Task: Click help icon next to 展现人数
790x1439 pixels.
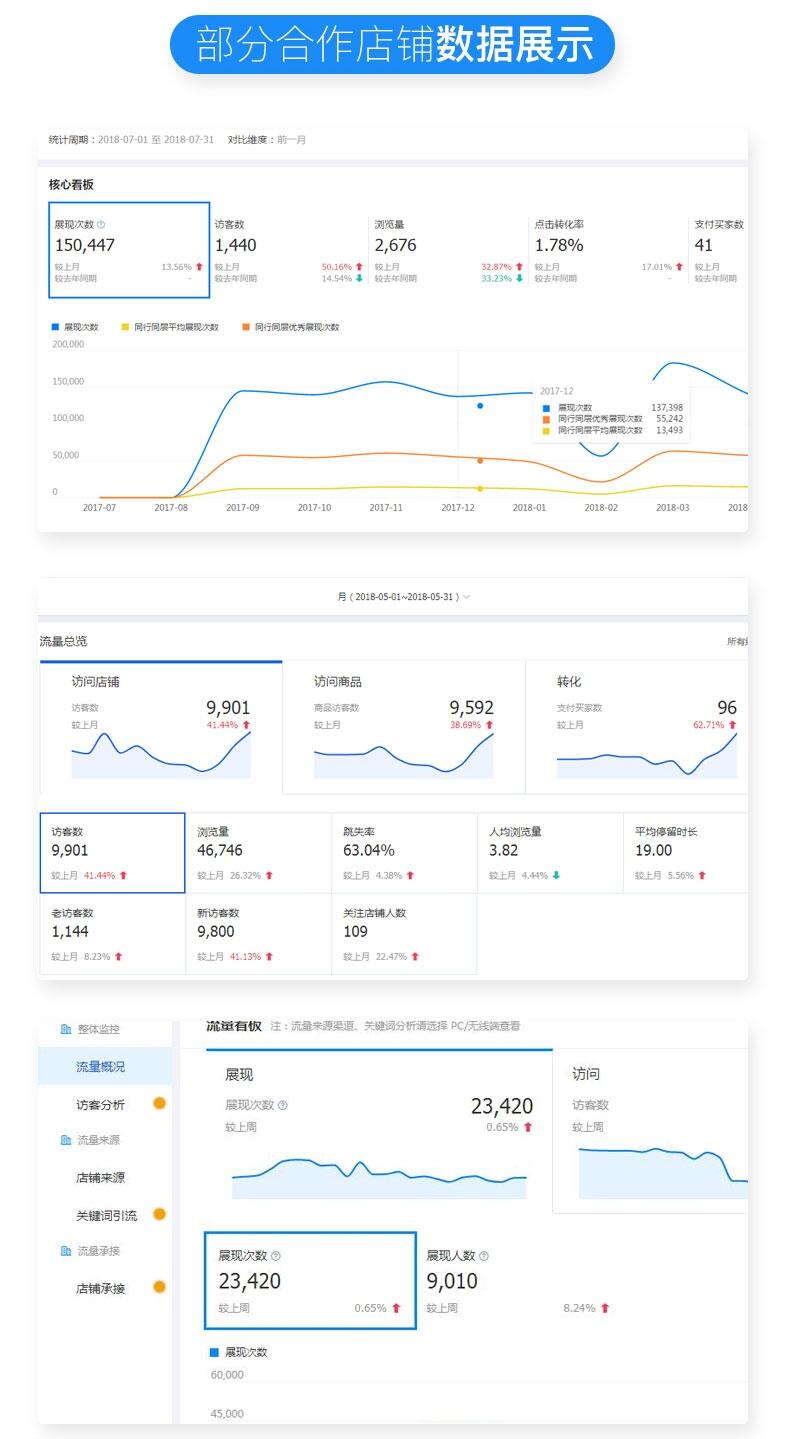Action: click(x=484, y=1256)
